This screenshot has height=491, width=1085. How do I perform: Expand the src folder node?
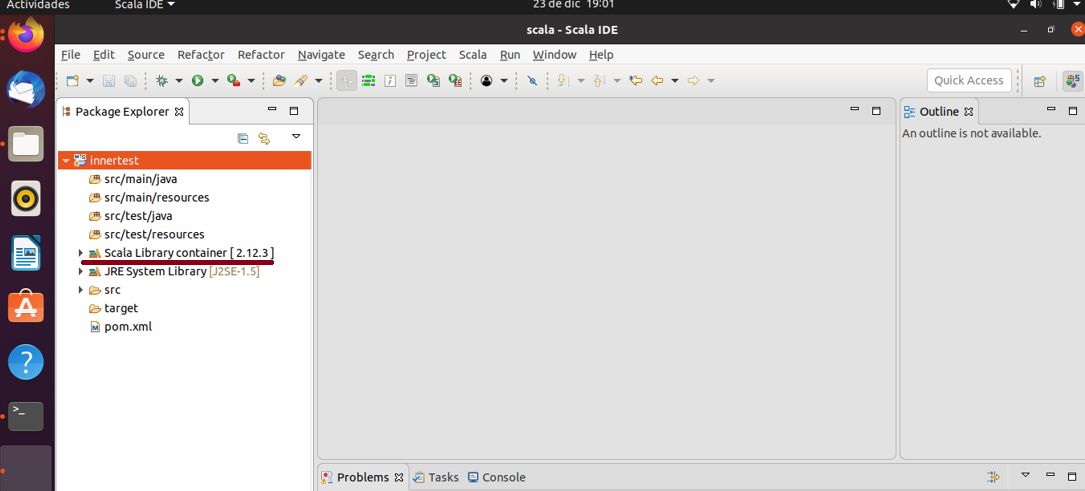pos(80,290)
